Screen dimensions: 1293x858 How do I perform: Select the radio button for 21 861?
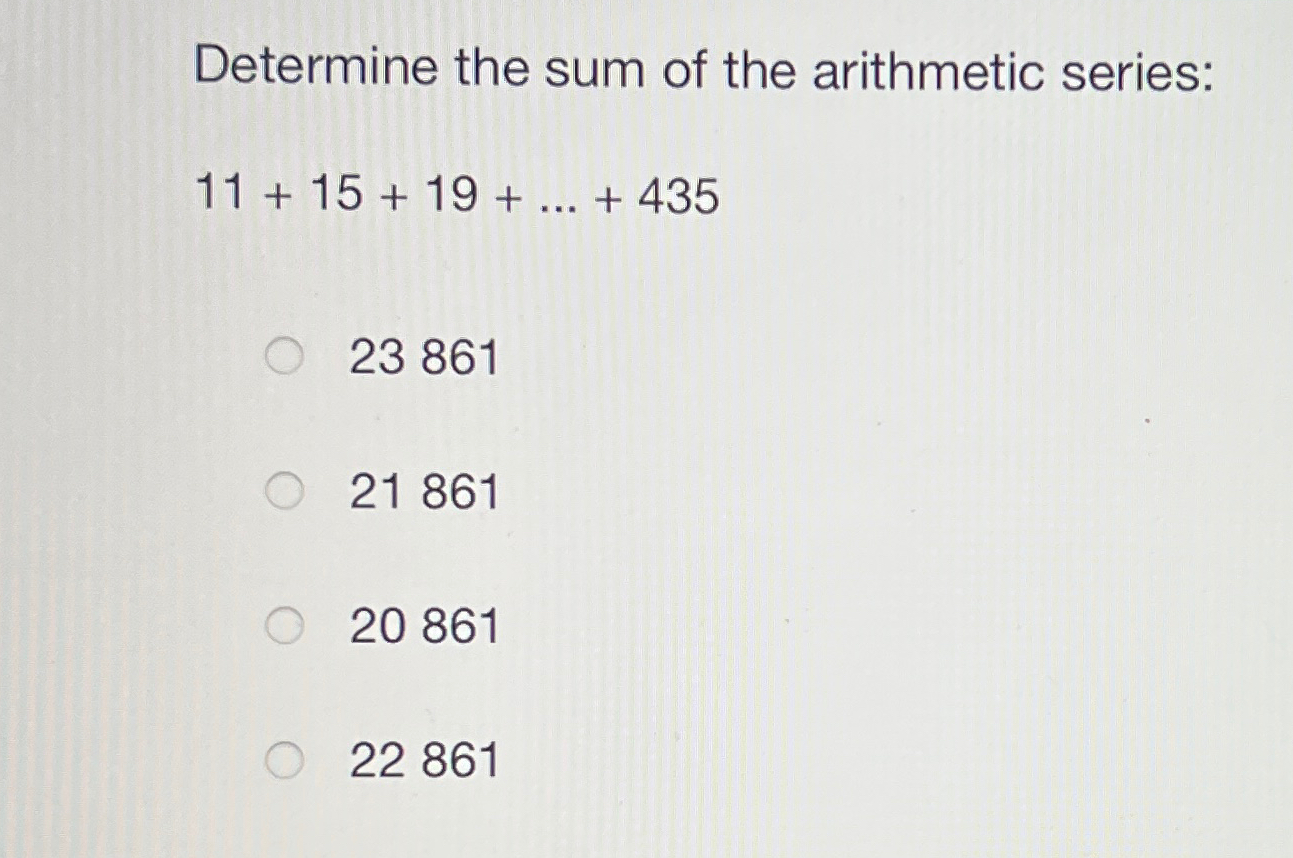pyautogui.click(x=285, y=490)
